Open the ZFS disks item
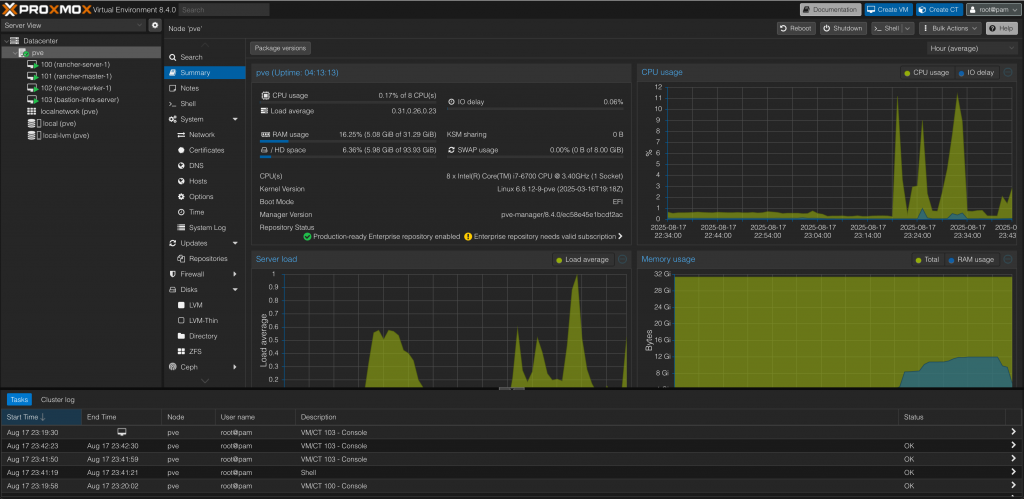This screenshot has width=1024, height=499. (x=204, y=351)
